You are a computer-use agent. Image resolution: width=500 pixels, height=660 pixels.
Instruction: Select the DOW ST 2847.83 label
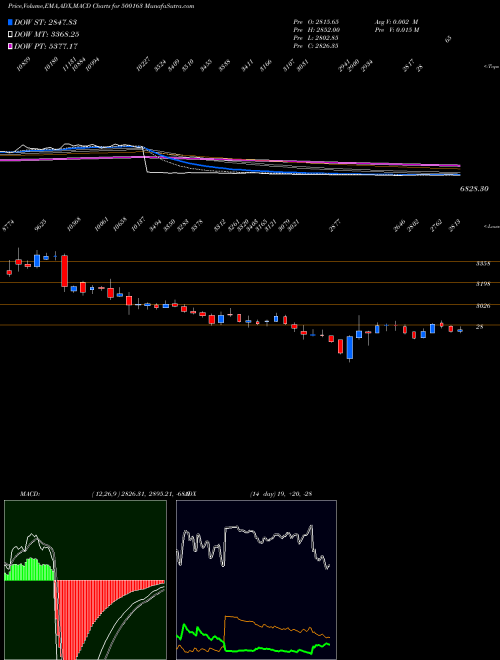point(45,22)
